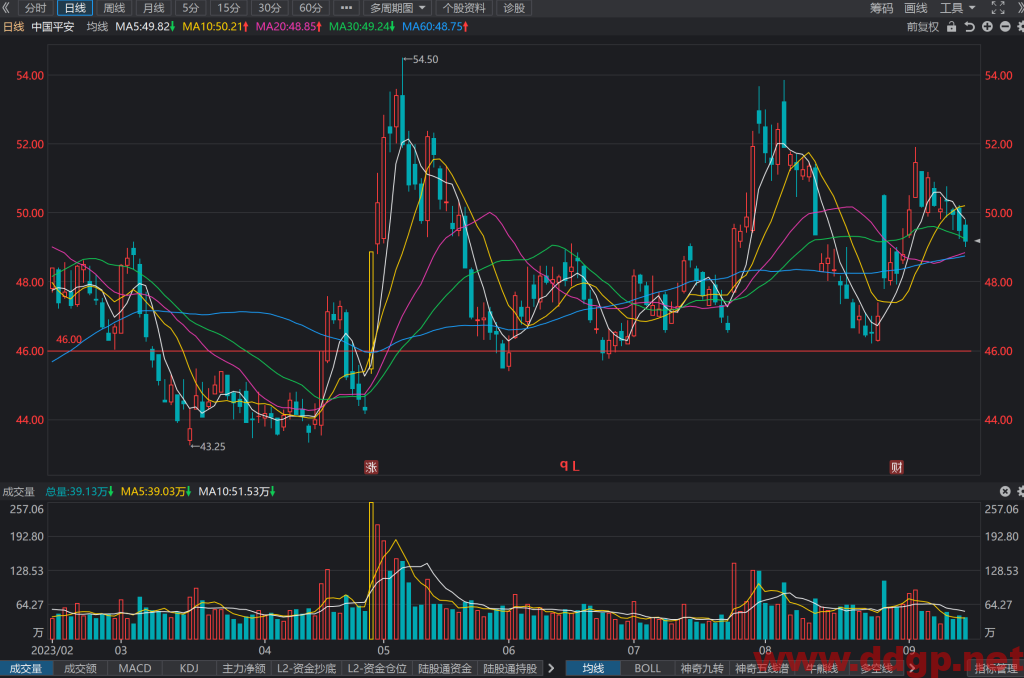Open the 诊股 stock diagnosis
Image resolution: width=1024 pixels, height=678 pixels.
pyautogui.click(x=514, y=8)
